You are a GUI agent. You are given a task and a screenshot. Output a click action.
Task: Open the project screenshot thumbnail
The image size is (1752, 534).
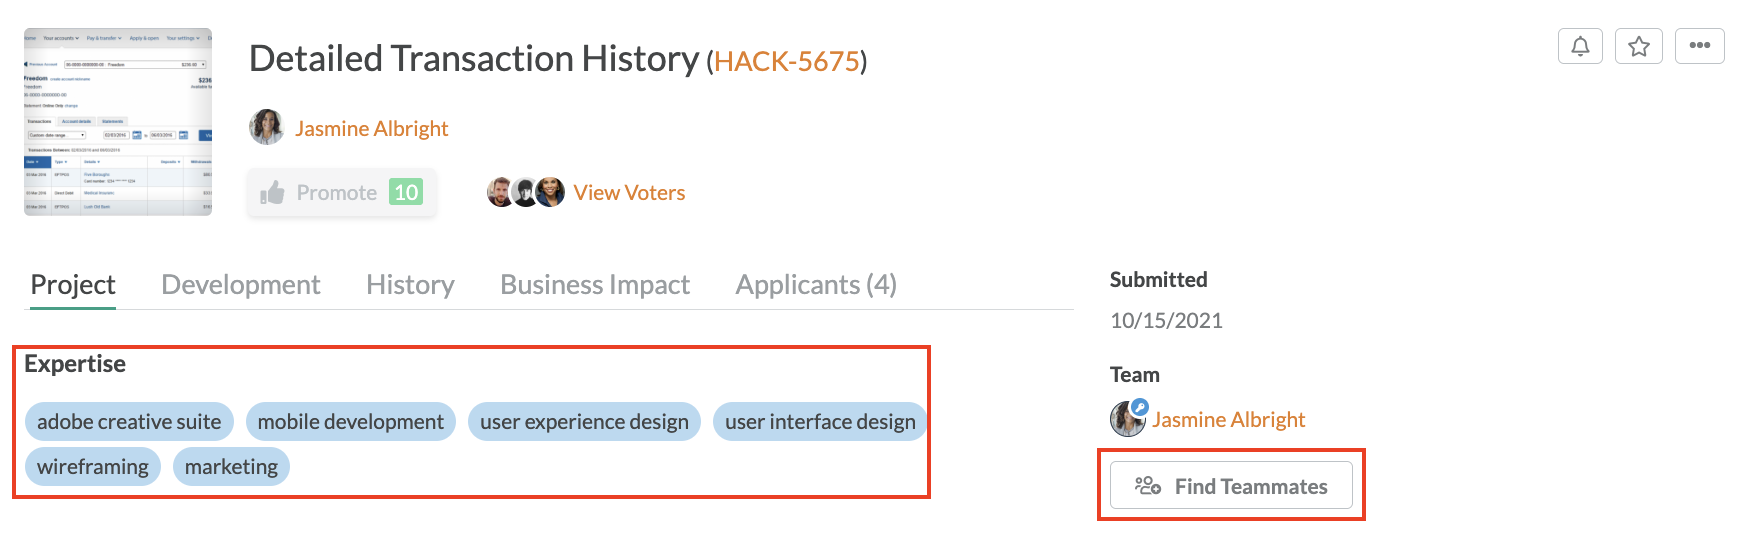point(118,122)
